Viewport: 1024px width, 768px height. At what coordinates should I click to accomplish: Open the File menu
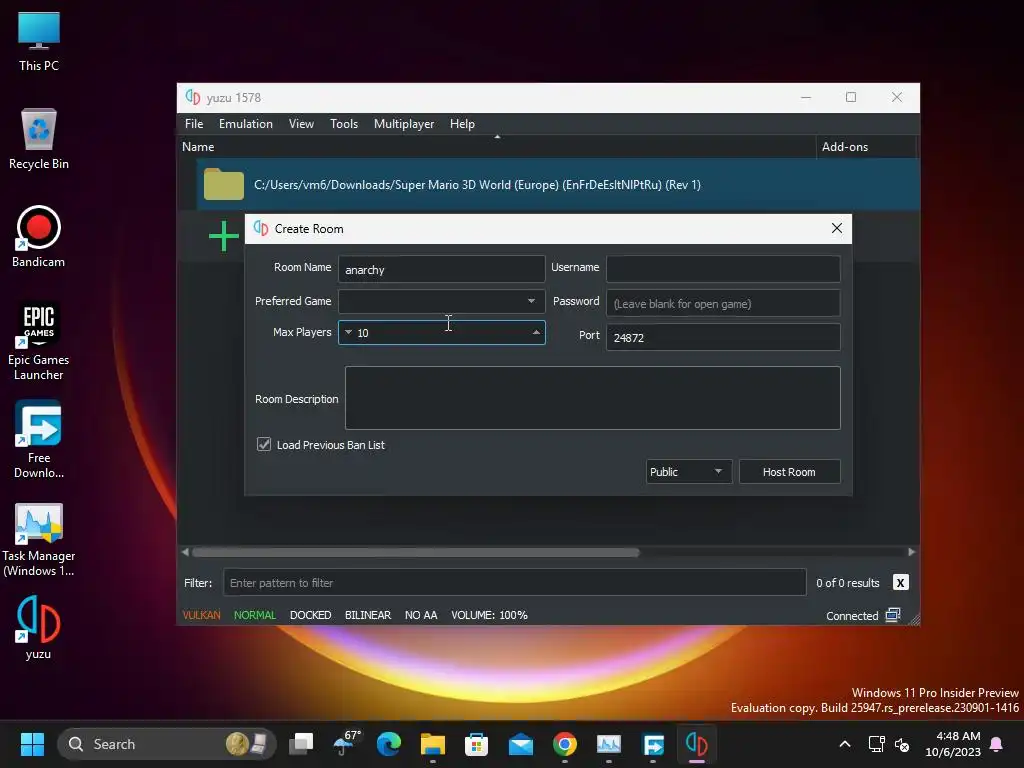pos(194,123)
